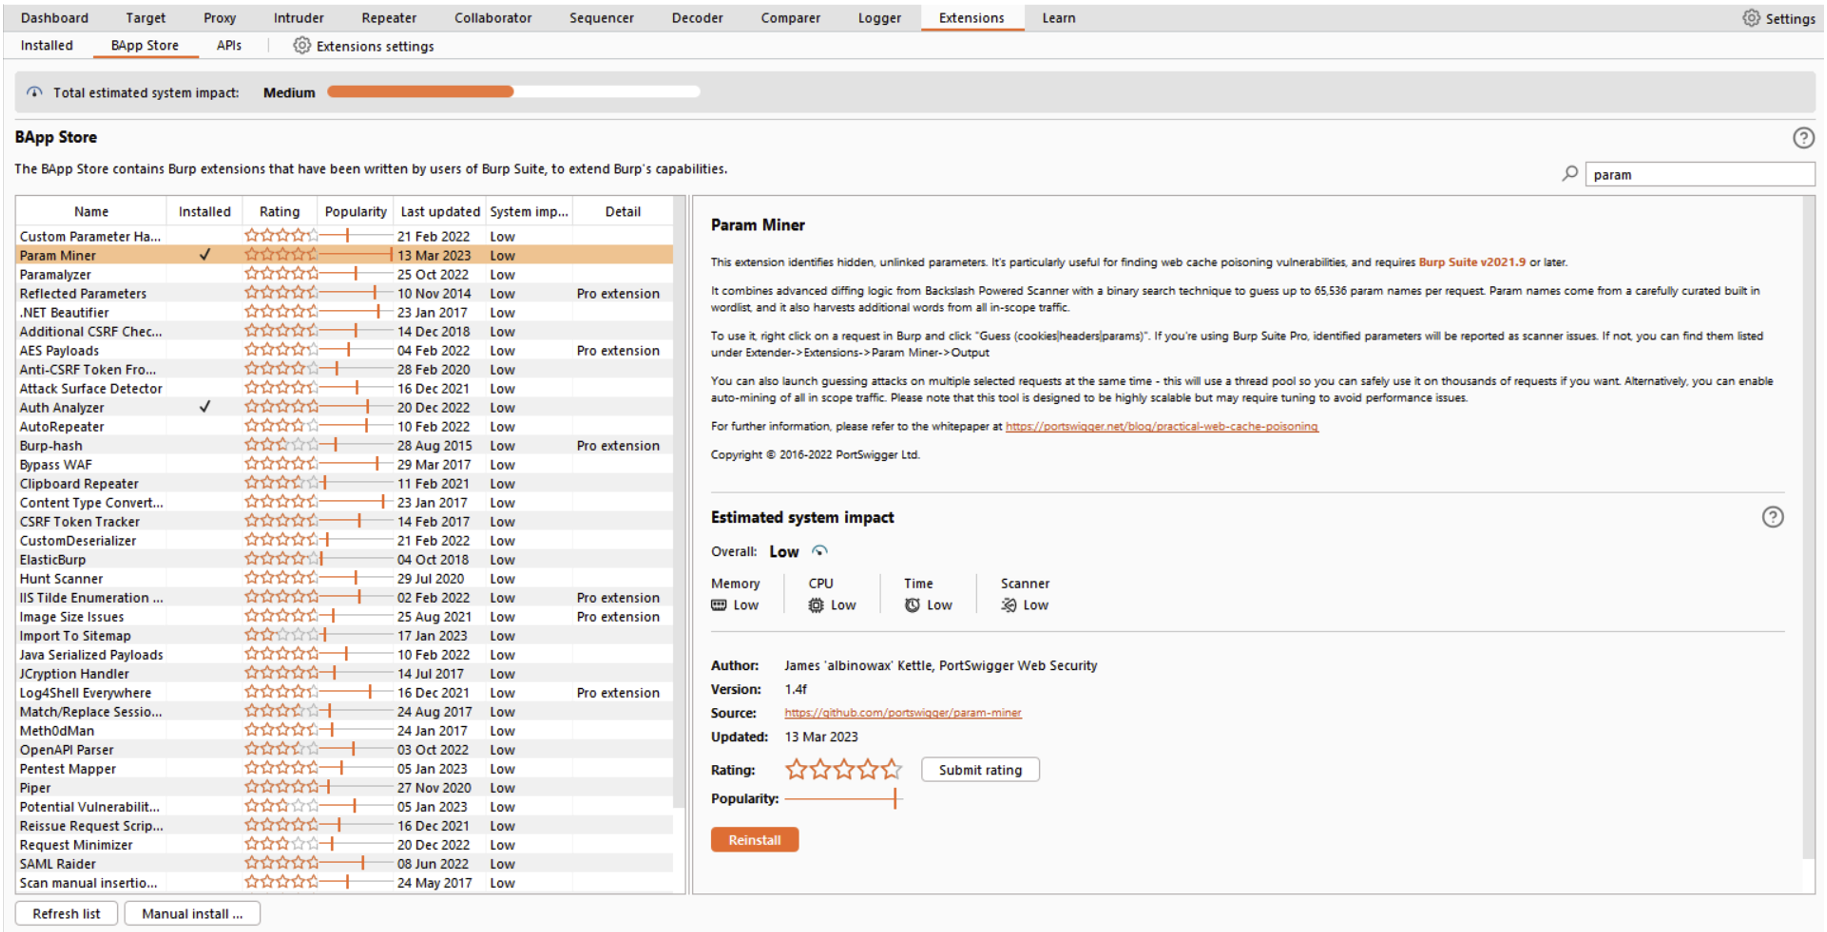This screenshot has width=1827, height=932.
Task: Open Extensions settings gear icon
Action: point(302,46)
